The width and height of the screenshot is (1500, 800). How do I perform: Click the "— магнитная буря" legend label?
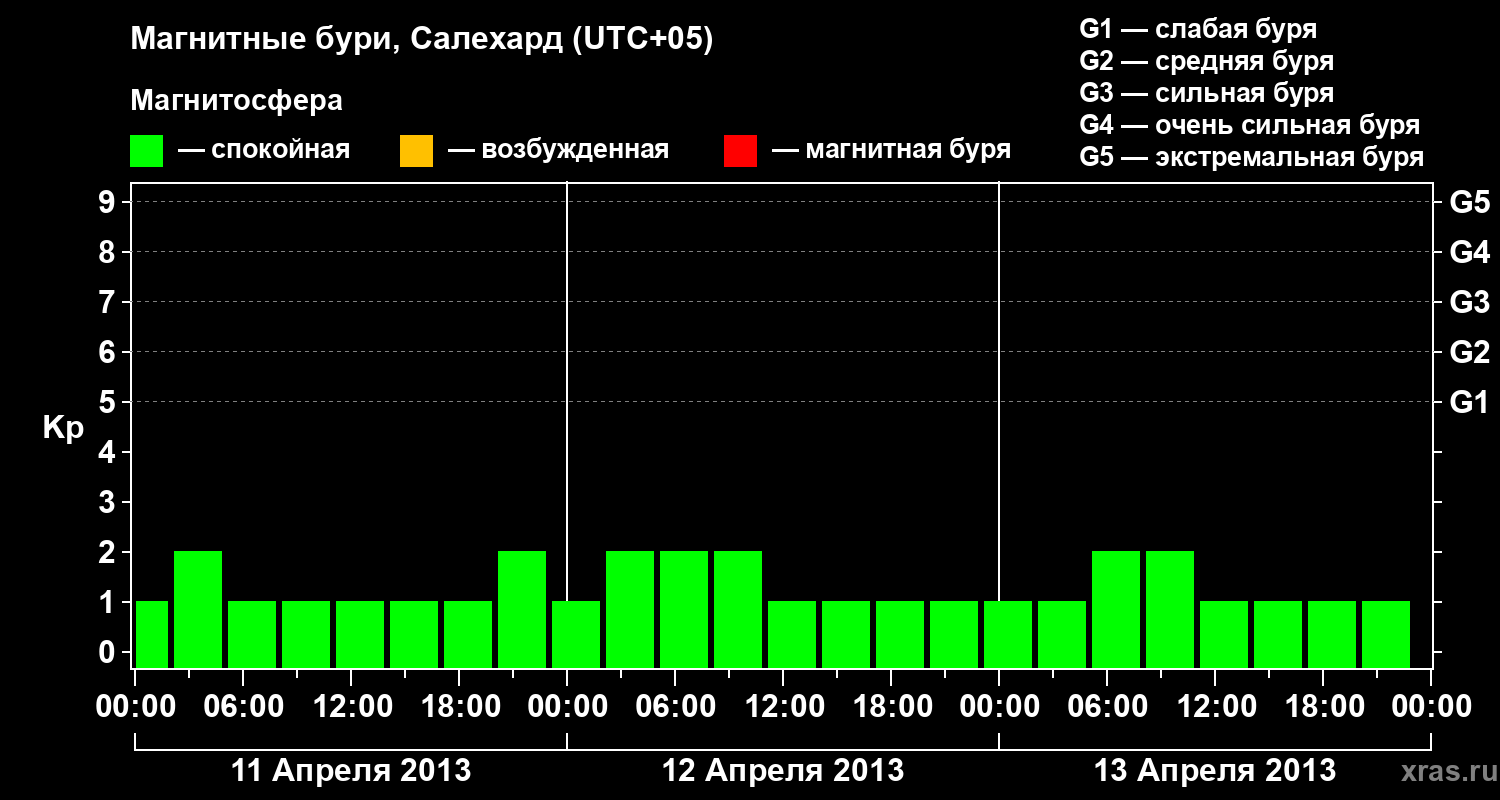pyautogui.click(x=891, y=150)
